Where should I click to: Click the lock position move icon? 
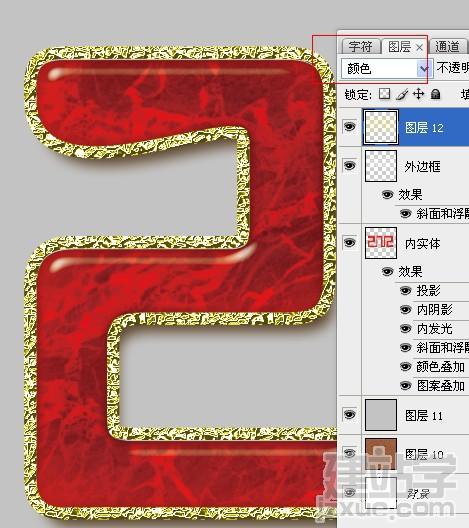tap(418, 94)
